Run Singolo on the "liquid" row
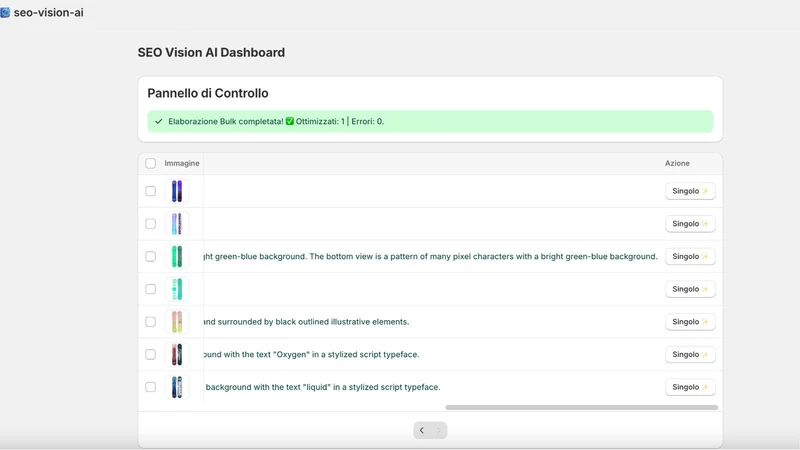 690,387
